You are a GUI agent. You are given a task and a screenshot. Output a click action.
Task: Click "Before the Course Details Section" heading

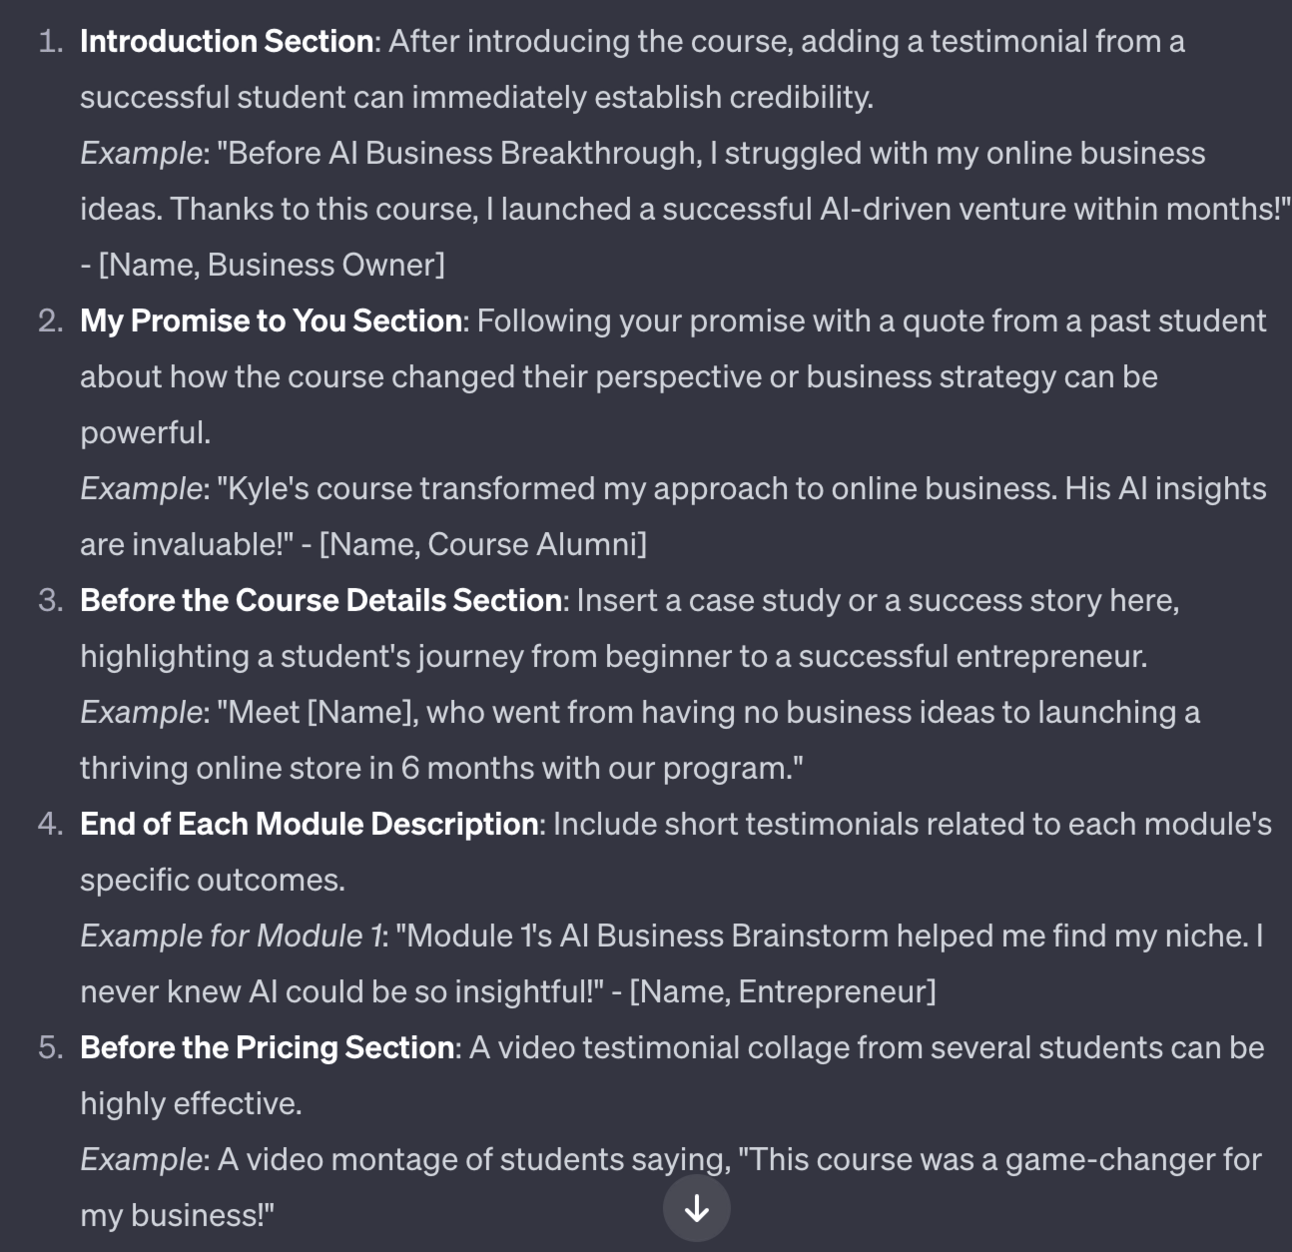320,600
